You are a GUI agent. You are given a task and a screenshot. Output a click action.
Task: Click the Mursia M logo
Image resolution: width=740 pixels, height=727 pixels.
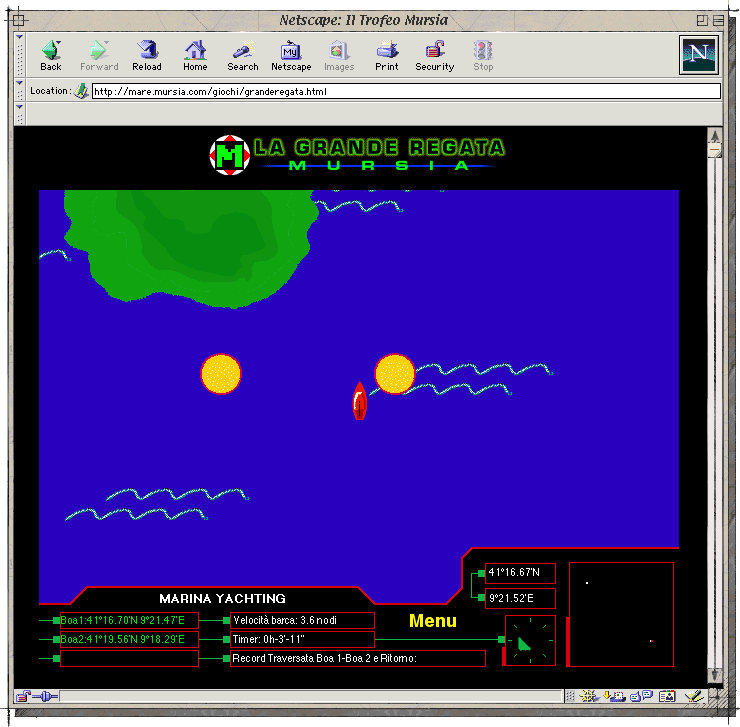click(229, 155)
